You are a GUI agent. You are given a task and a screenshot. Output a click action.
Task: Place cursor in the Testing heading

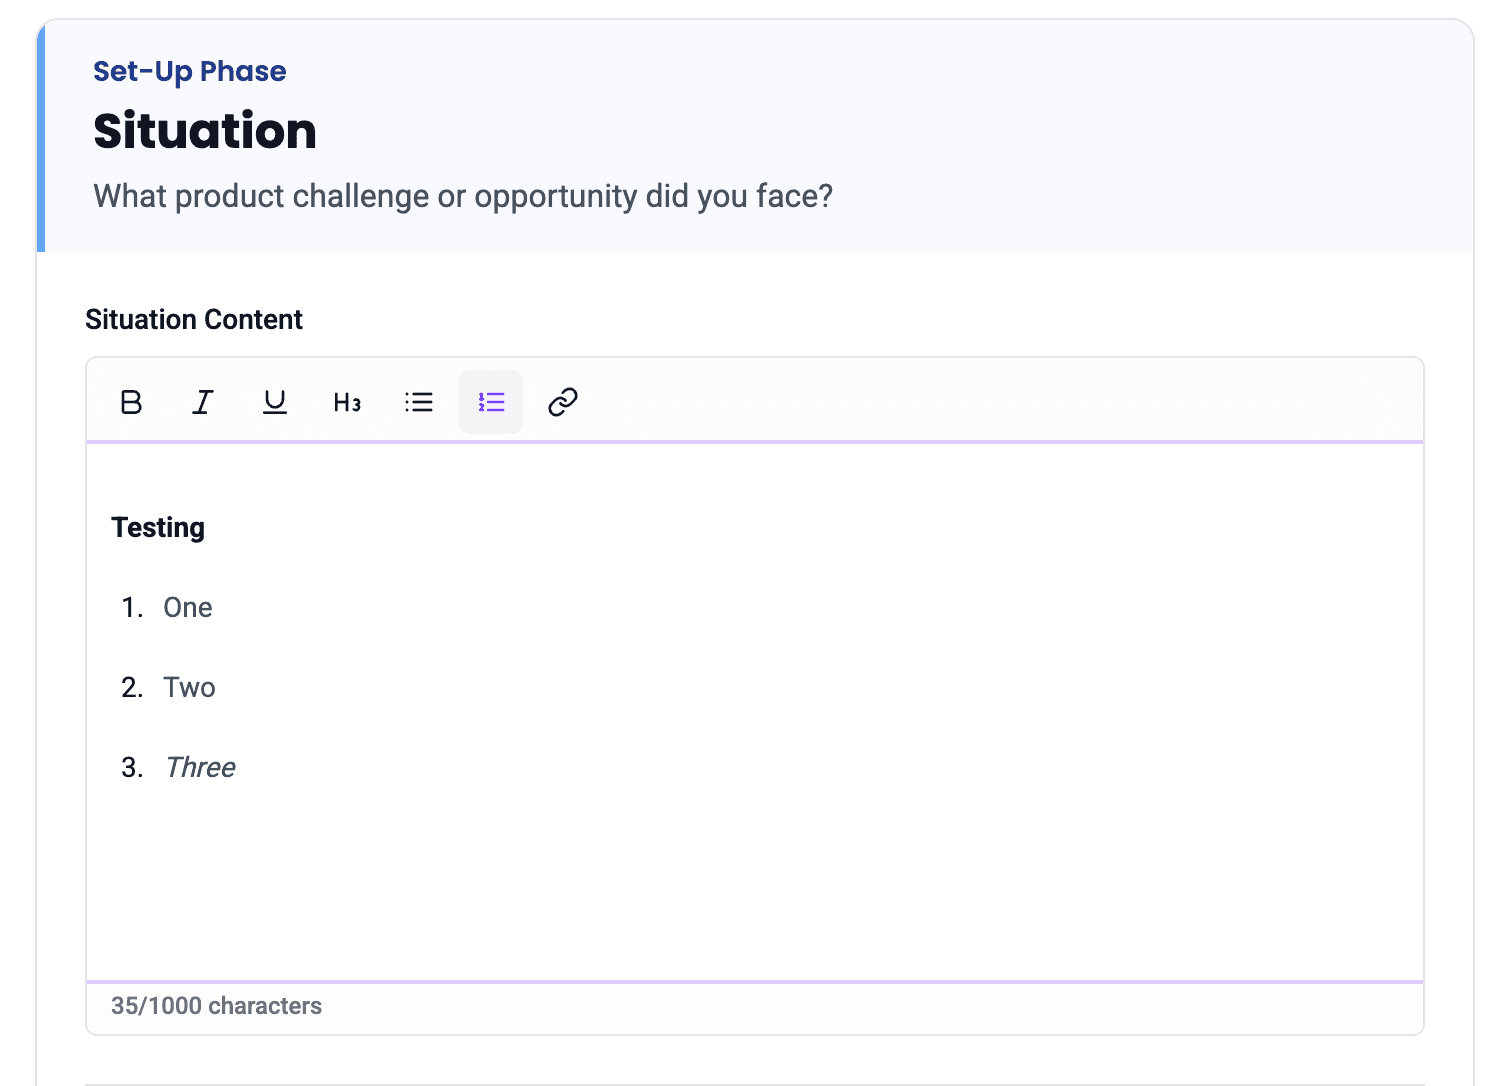tap(158, 528)
